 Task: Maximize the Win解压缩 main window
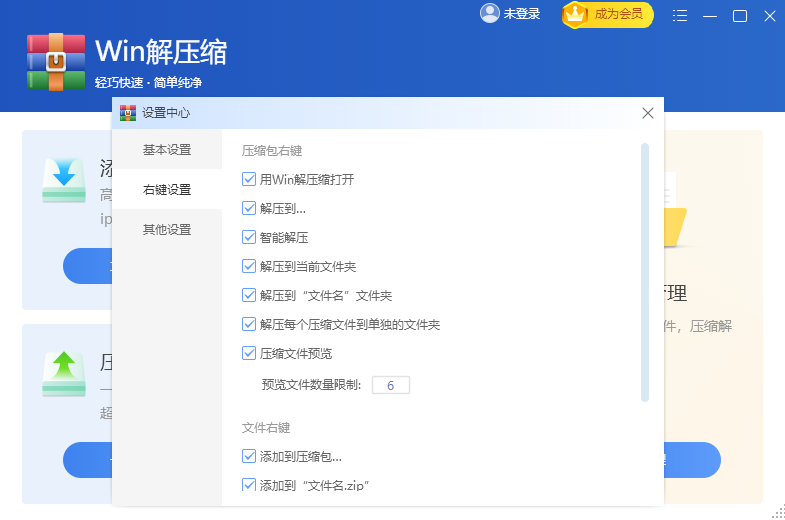739,16
